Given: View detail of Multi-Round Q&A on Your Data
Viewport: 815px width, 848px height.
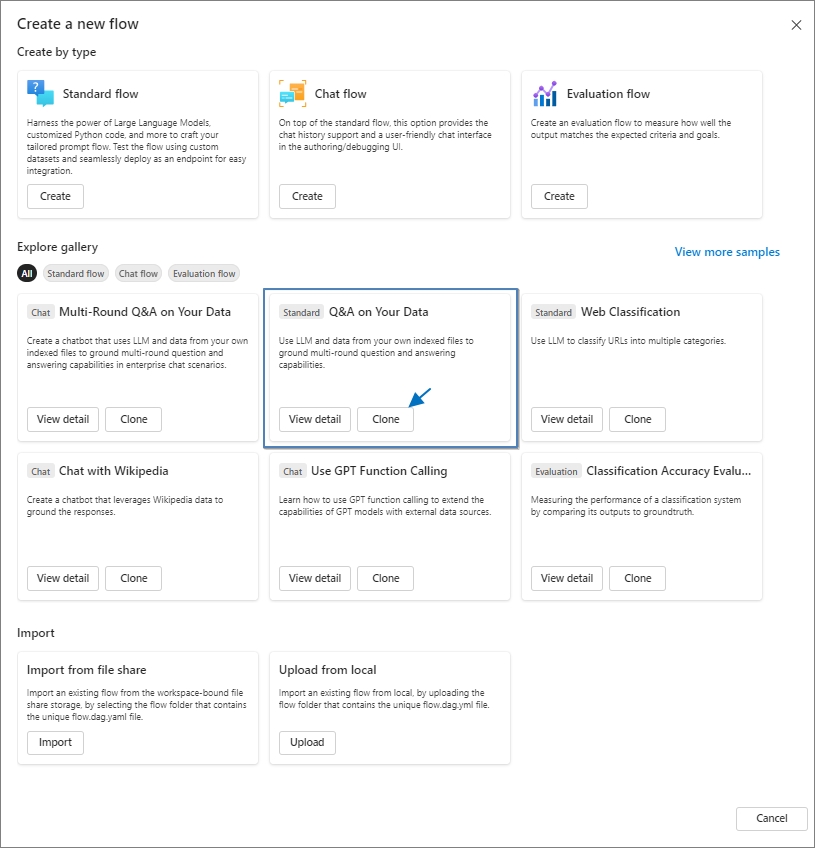Looking at the screenshot, I should coord(63,420).
